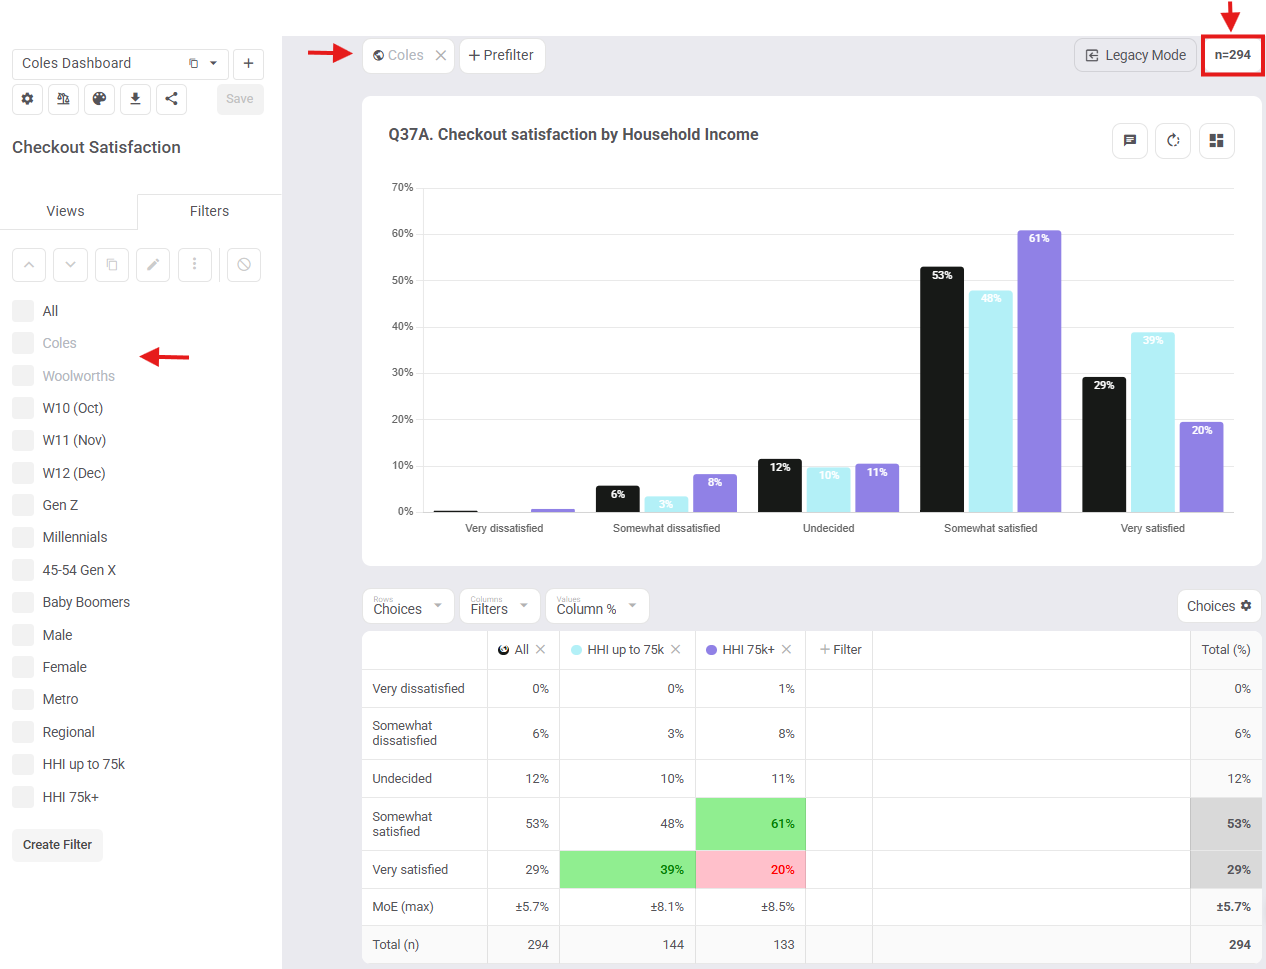Click the weighting balance scale icon
Screen dimensions: 1266x969
coord(63,99)
